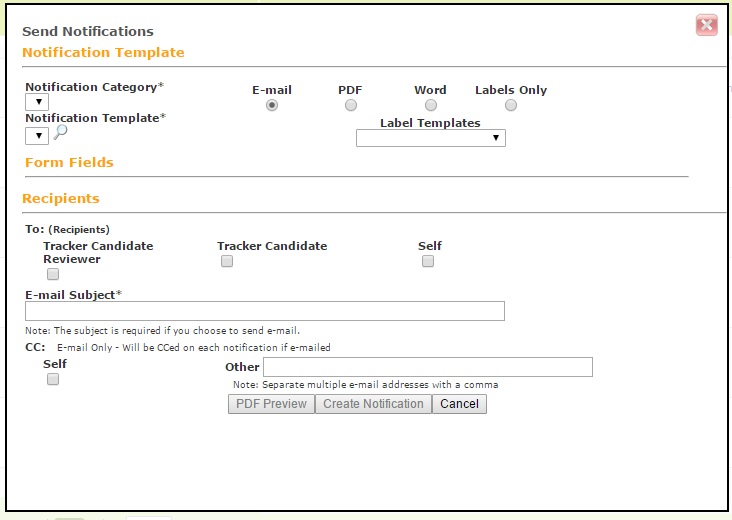Click the magnifying glass template search icon

[60, 133]
